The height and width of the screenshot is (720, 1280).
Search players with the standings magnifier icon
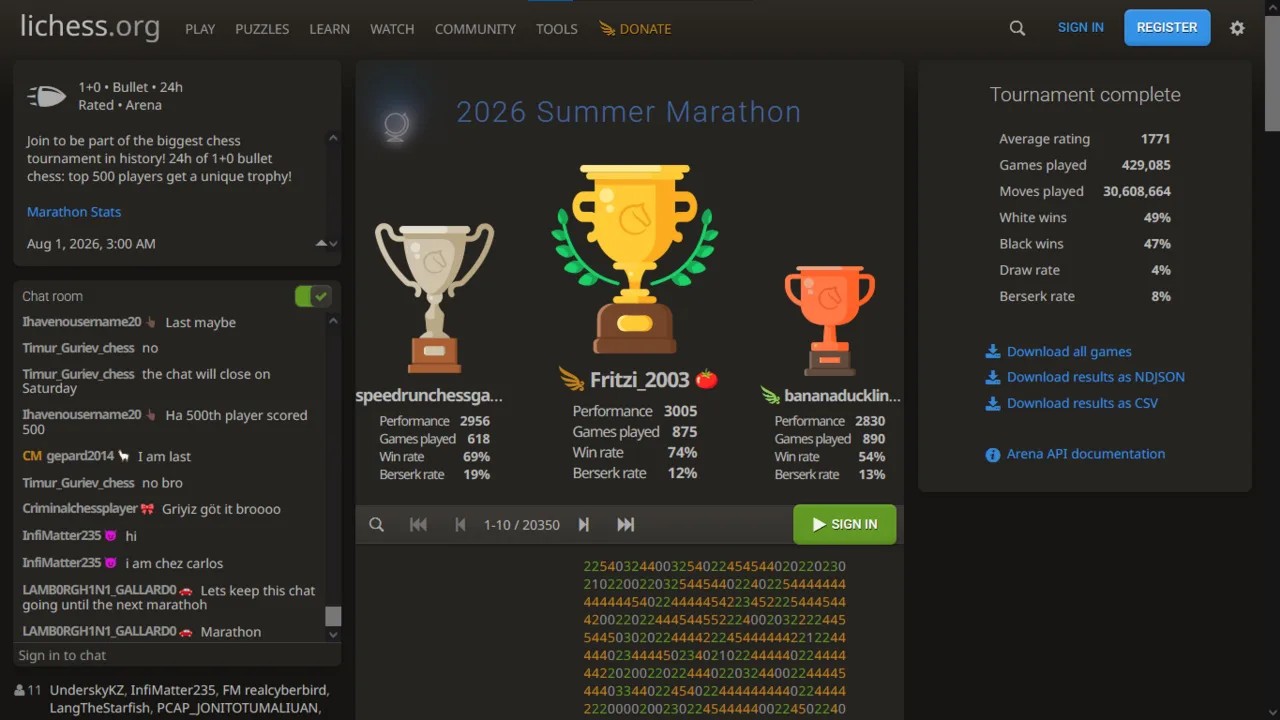376,524
